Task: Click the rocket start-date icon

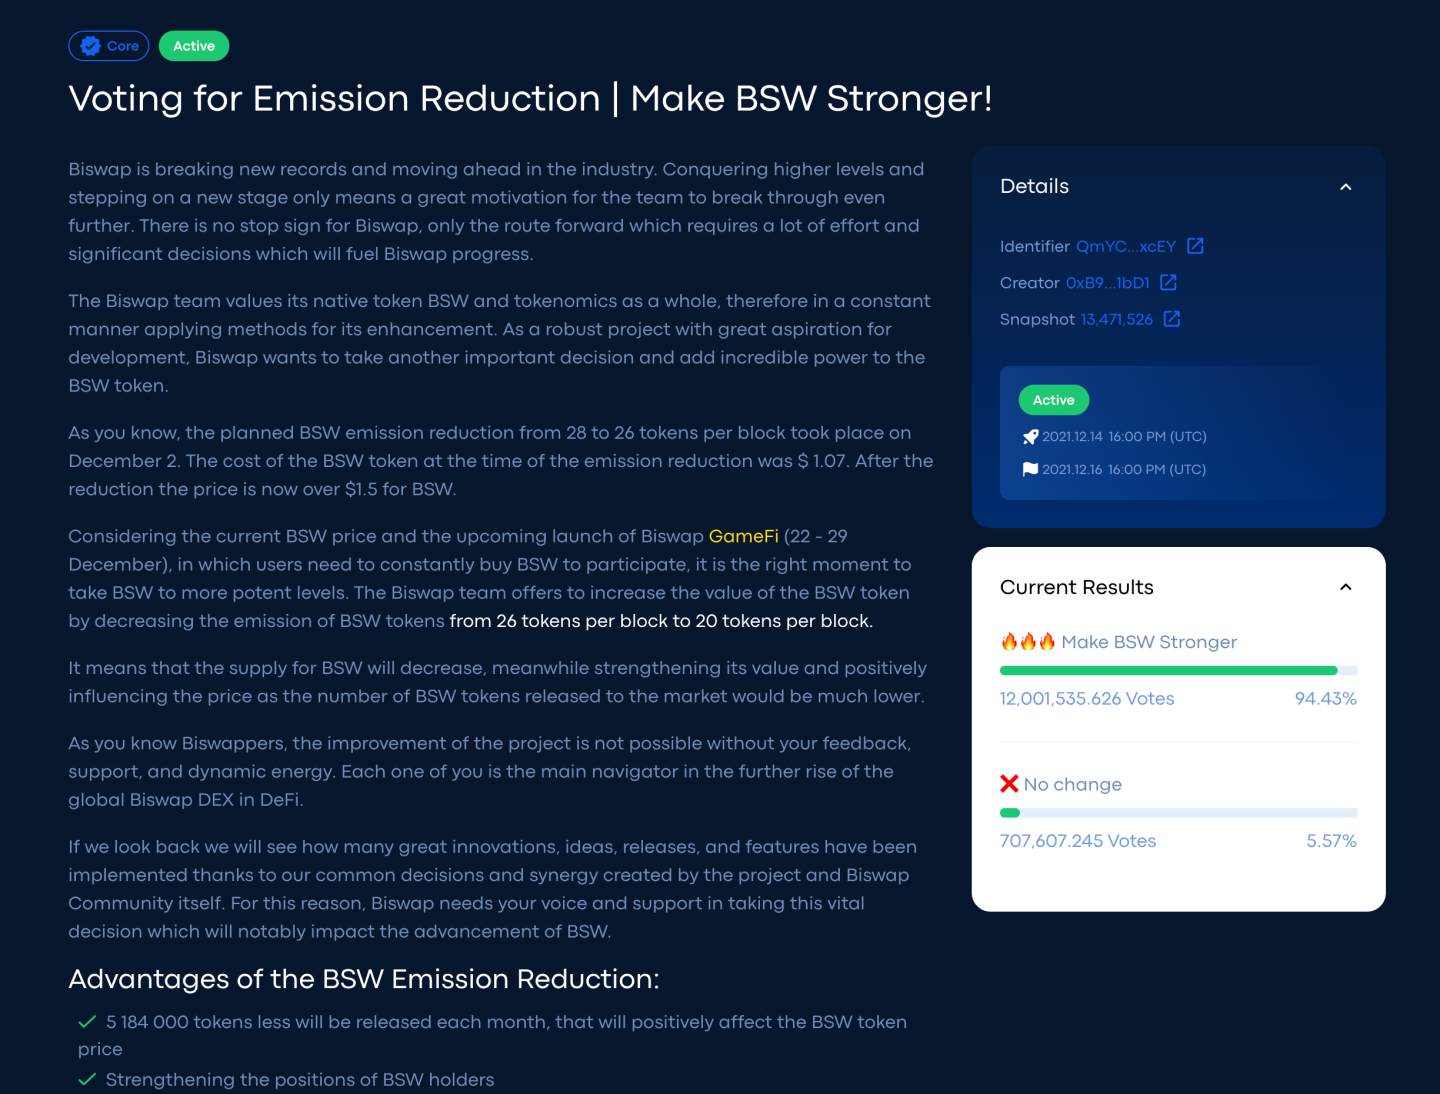Action: coord(1030,437)
